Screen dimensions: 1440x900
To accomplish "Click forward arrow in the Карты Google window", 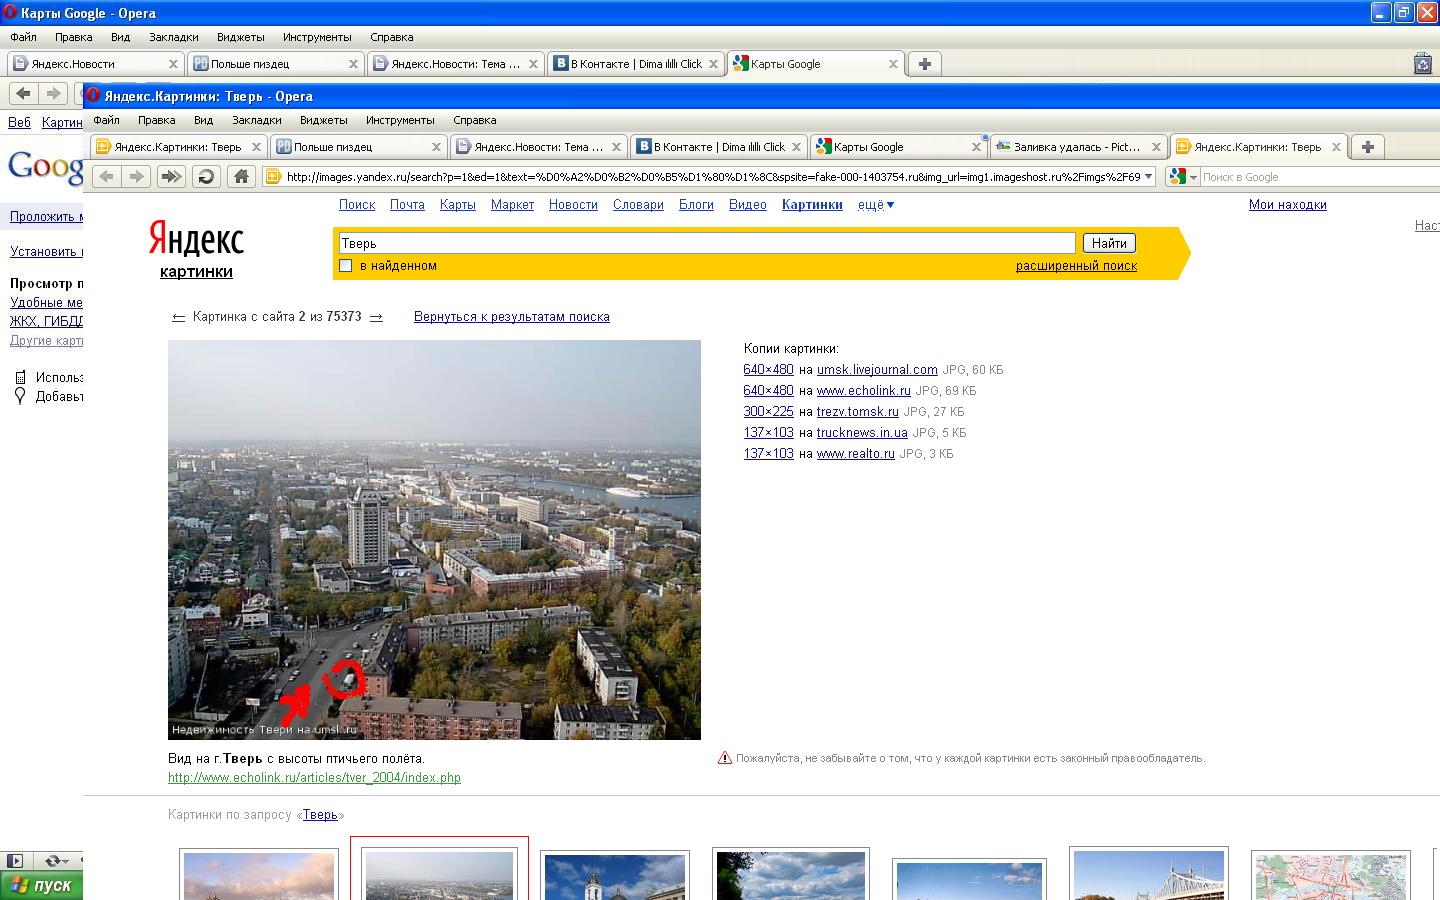I will click(53, 94).
